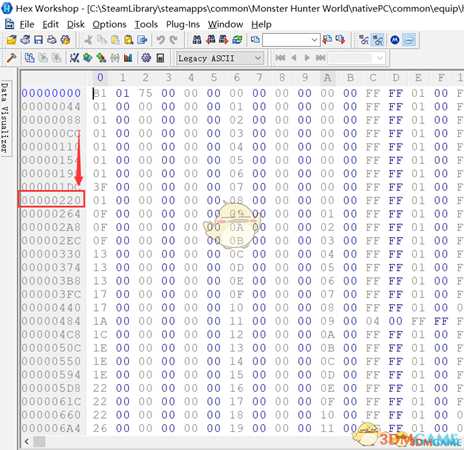Click offset address 000006A4
The image size is (464, 450).
(51, 428)
